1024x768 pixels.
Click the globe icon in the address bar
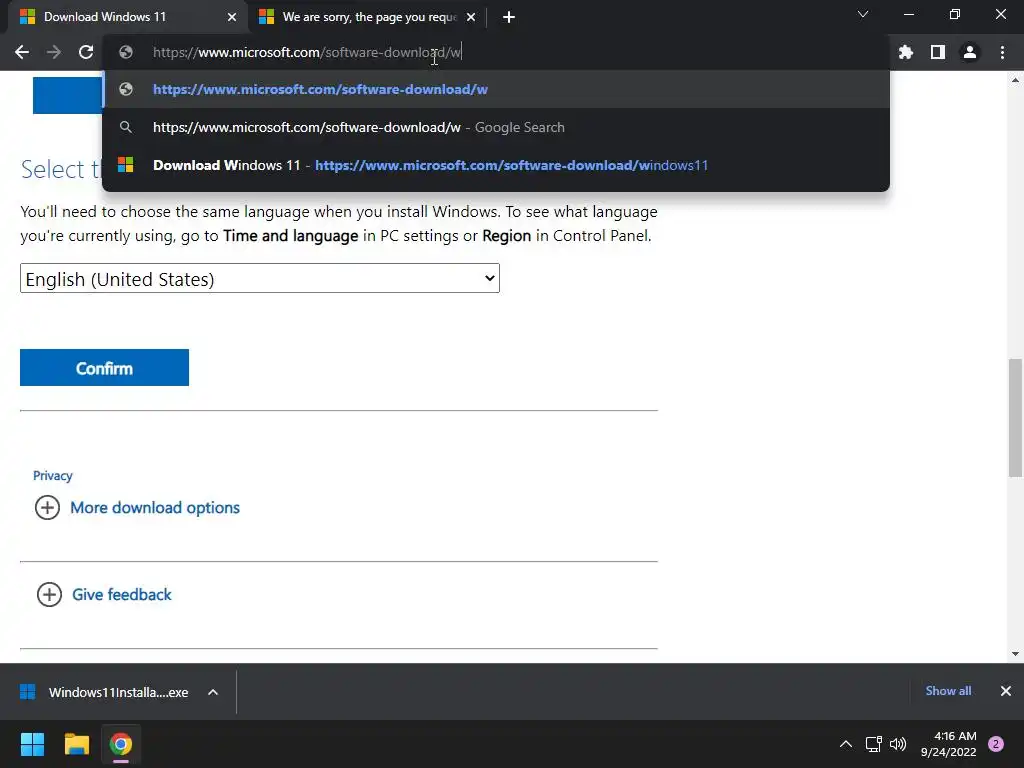click(126, 52)
